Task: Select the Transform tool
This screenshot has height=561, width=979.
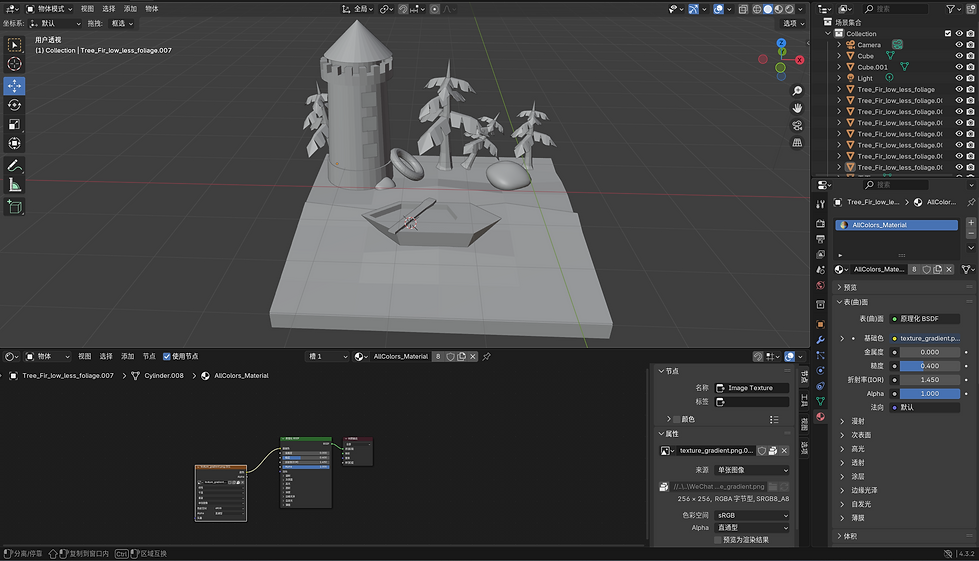Action: pos(14,143)
